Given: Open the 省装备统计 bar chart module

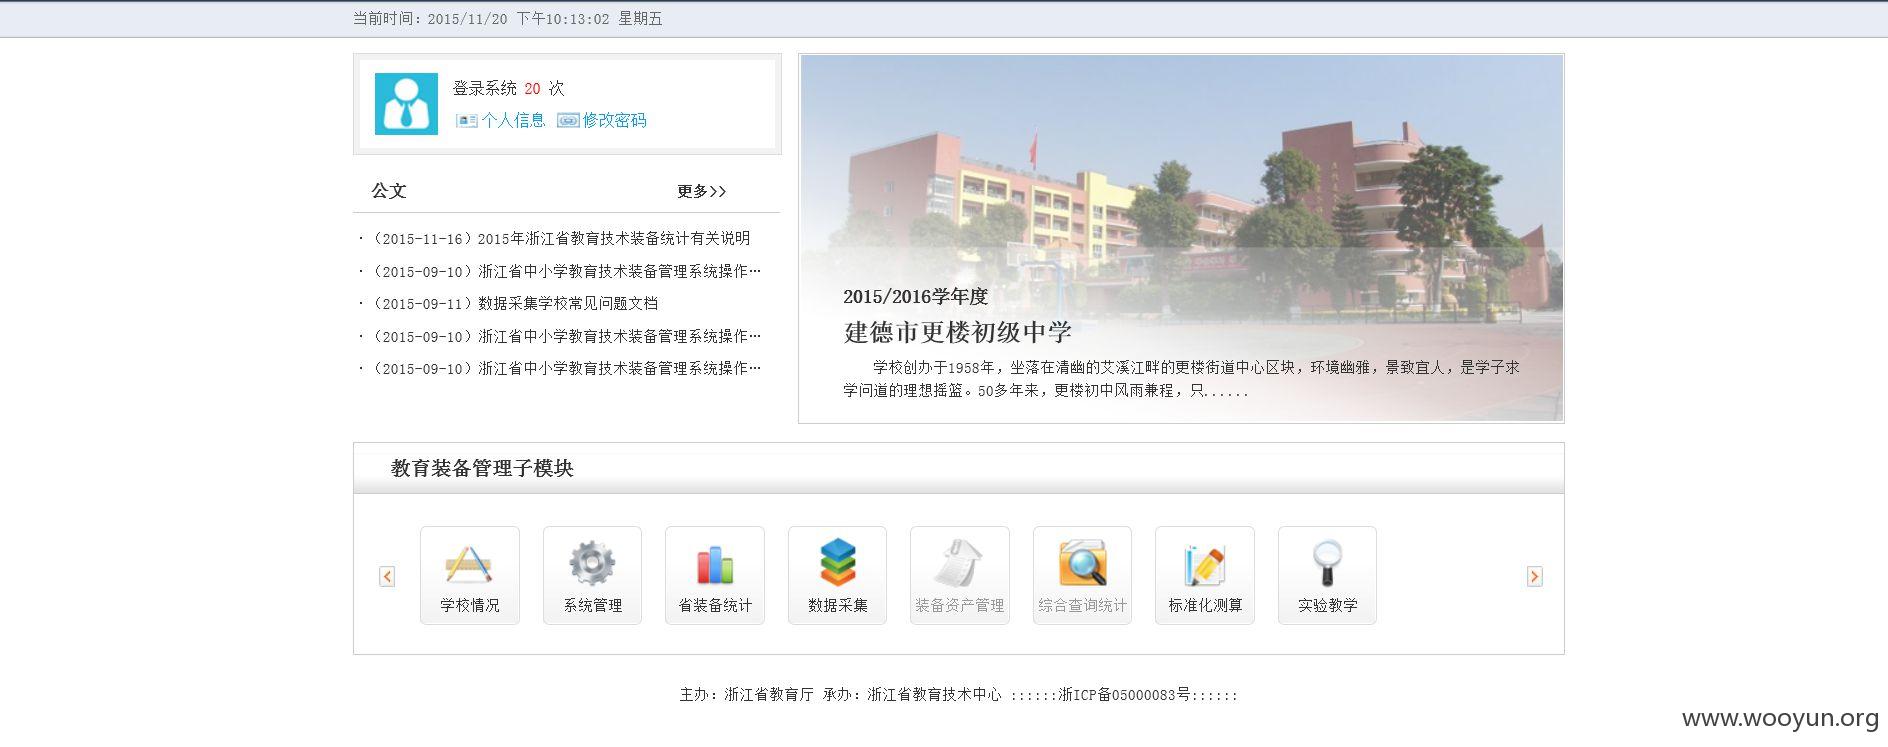Looking at the screenshot, I should pyautogui.click(x=715, y=576).
